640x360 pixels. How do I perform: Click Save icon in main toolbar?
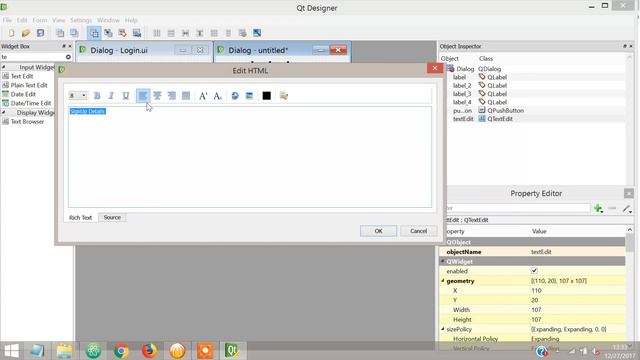(x=40, y=33)
